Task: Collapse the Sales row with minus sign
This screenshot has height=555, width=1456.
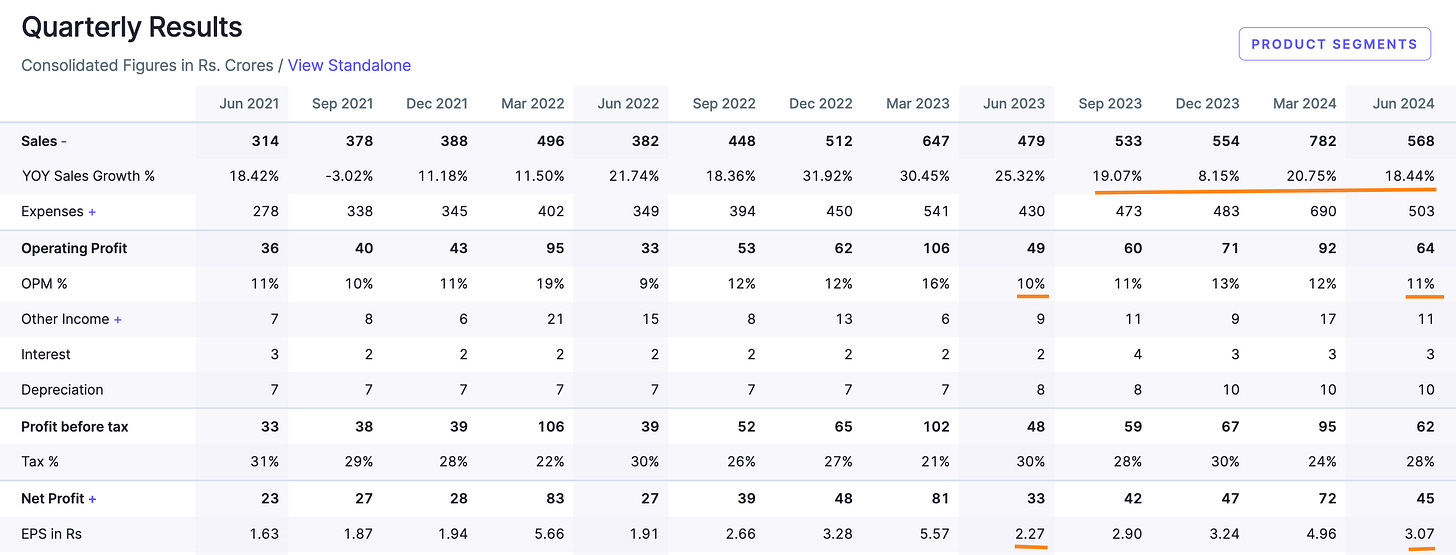Action: (x=64, y=141)
